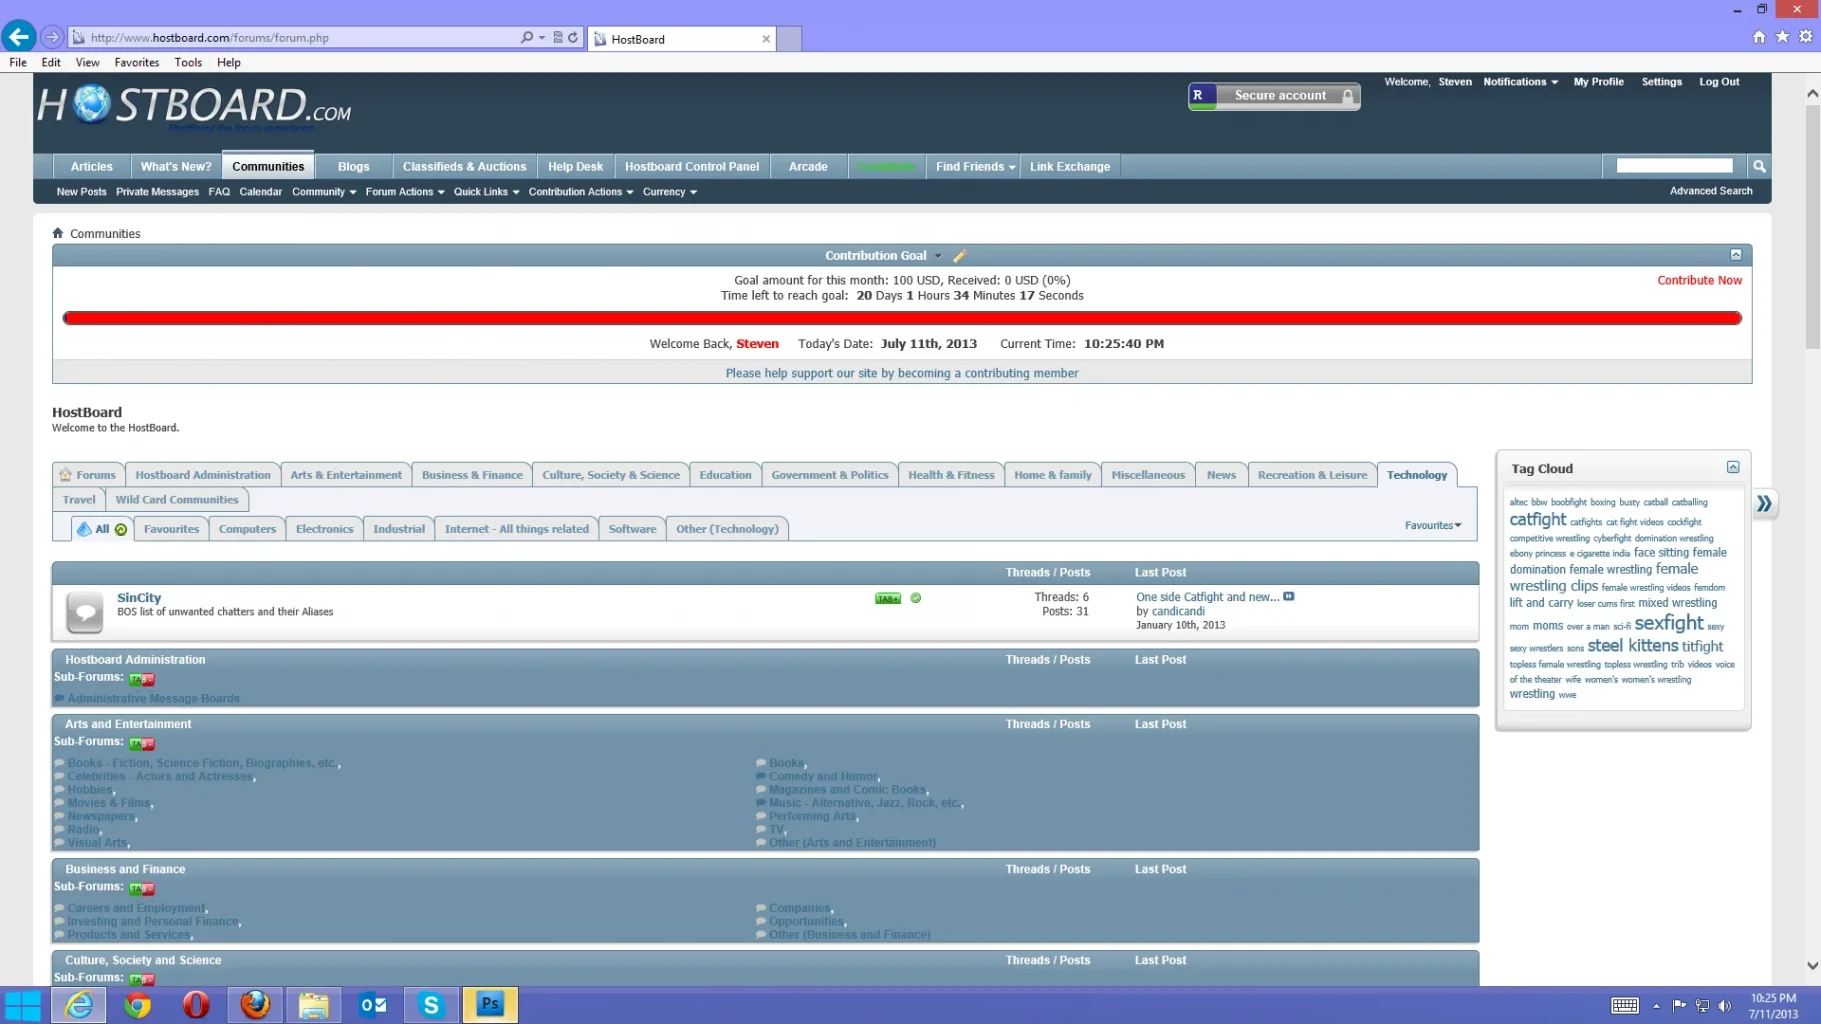The width and height of the screenshot is (1821, 1024).
Task: Select the Computers sub-tab
Action: point(247,529)
